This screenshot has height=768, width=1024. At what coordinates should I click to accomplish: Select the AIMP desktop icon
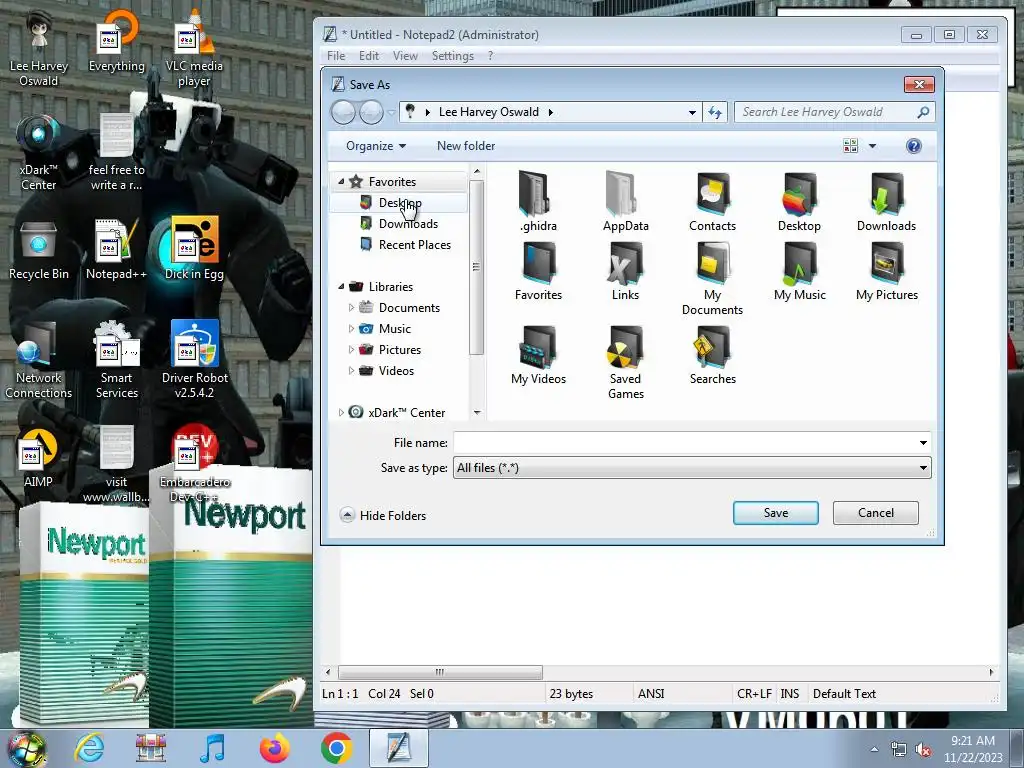tap(39, 457)
